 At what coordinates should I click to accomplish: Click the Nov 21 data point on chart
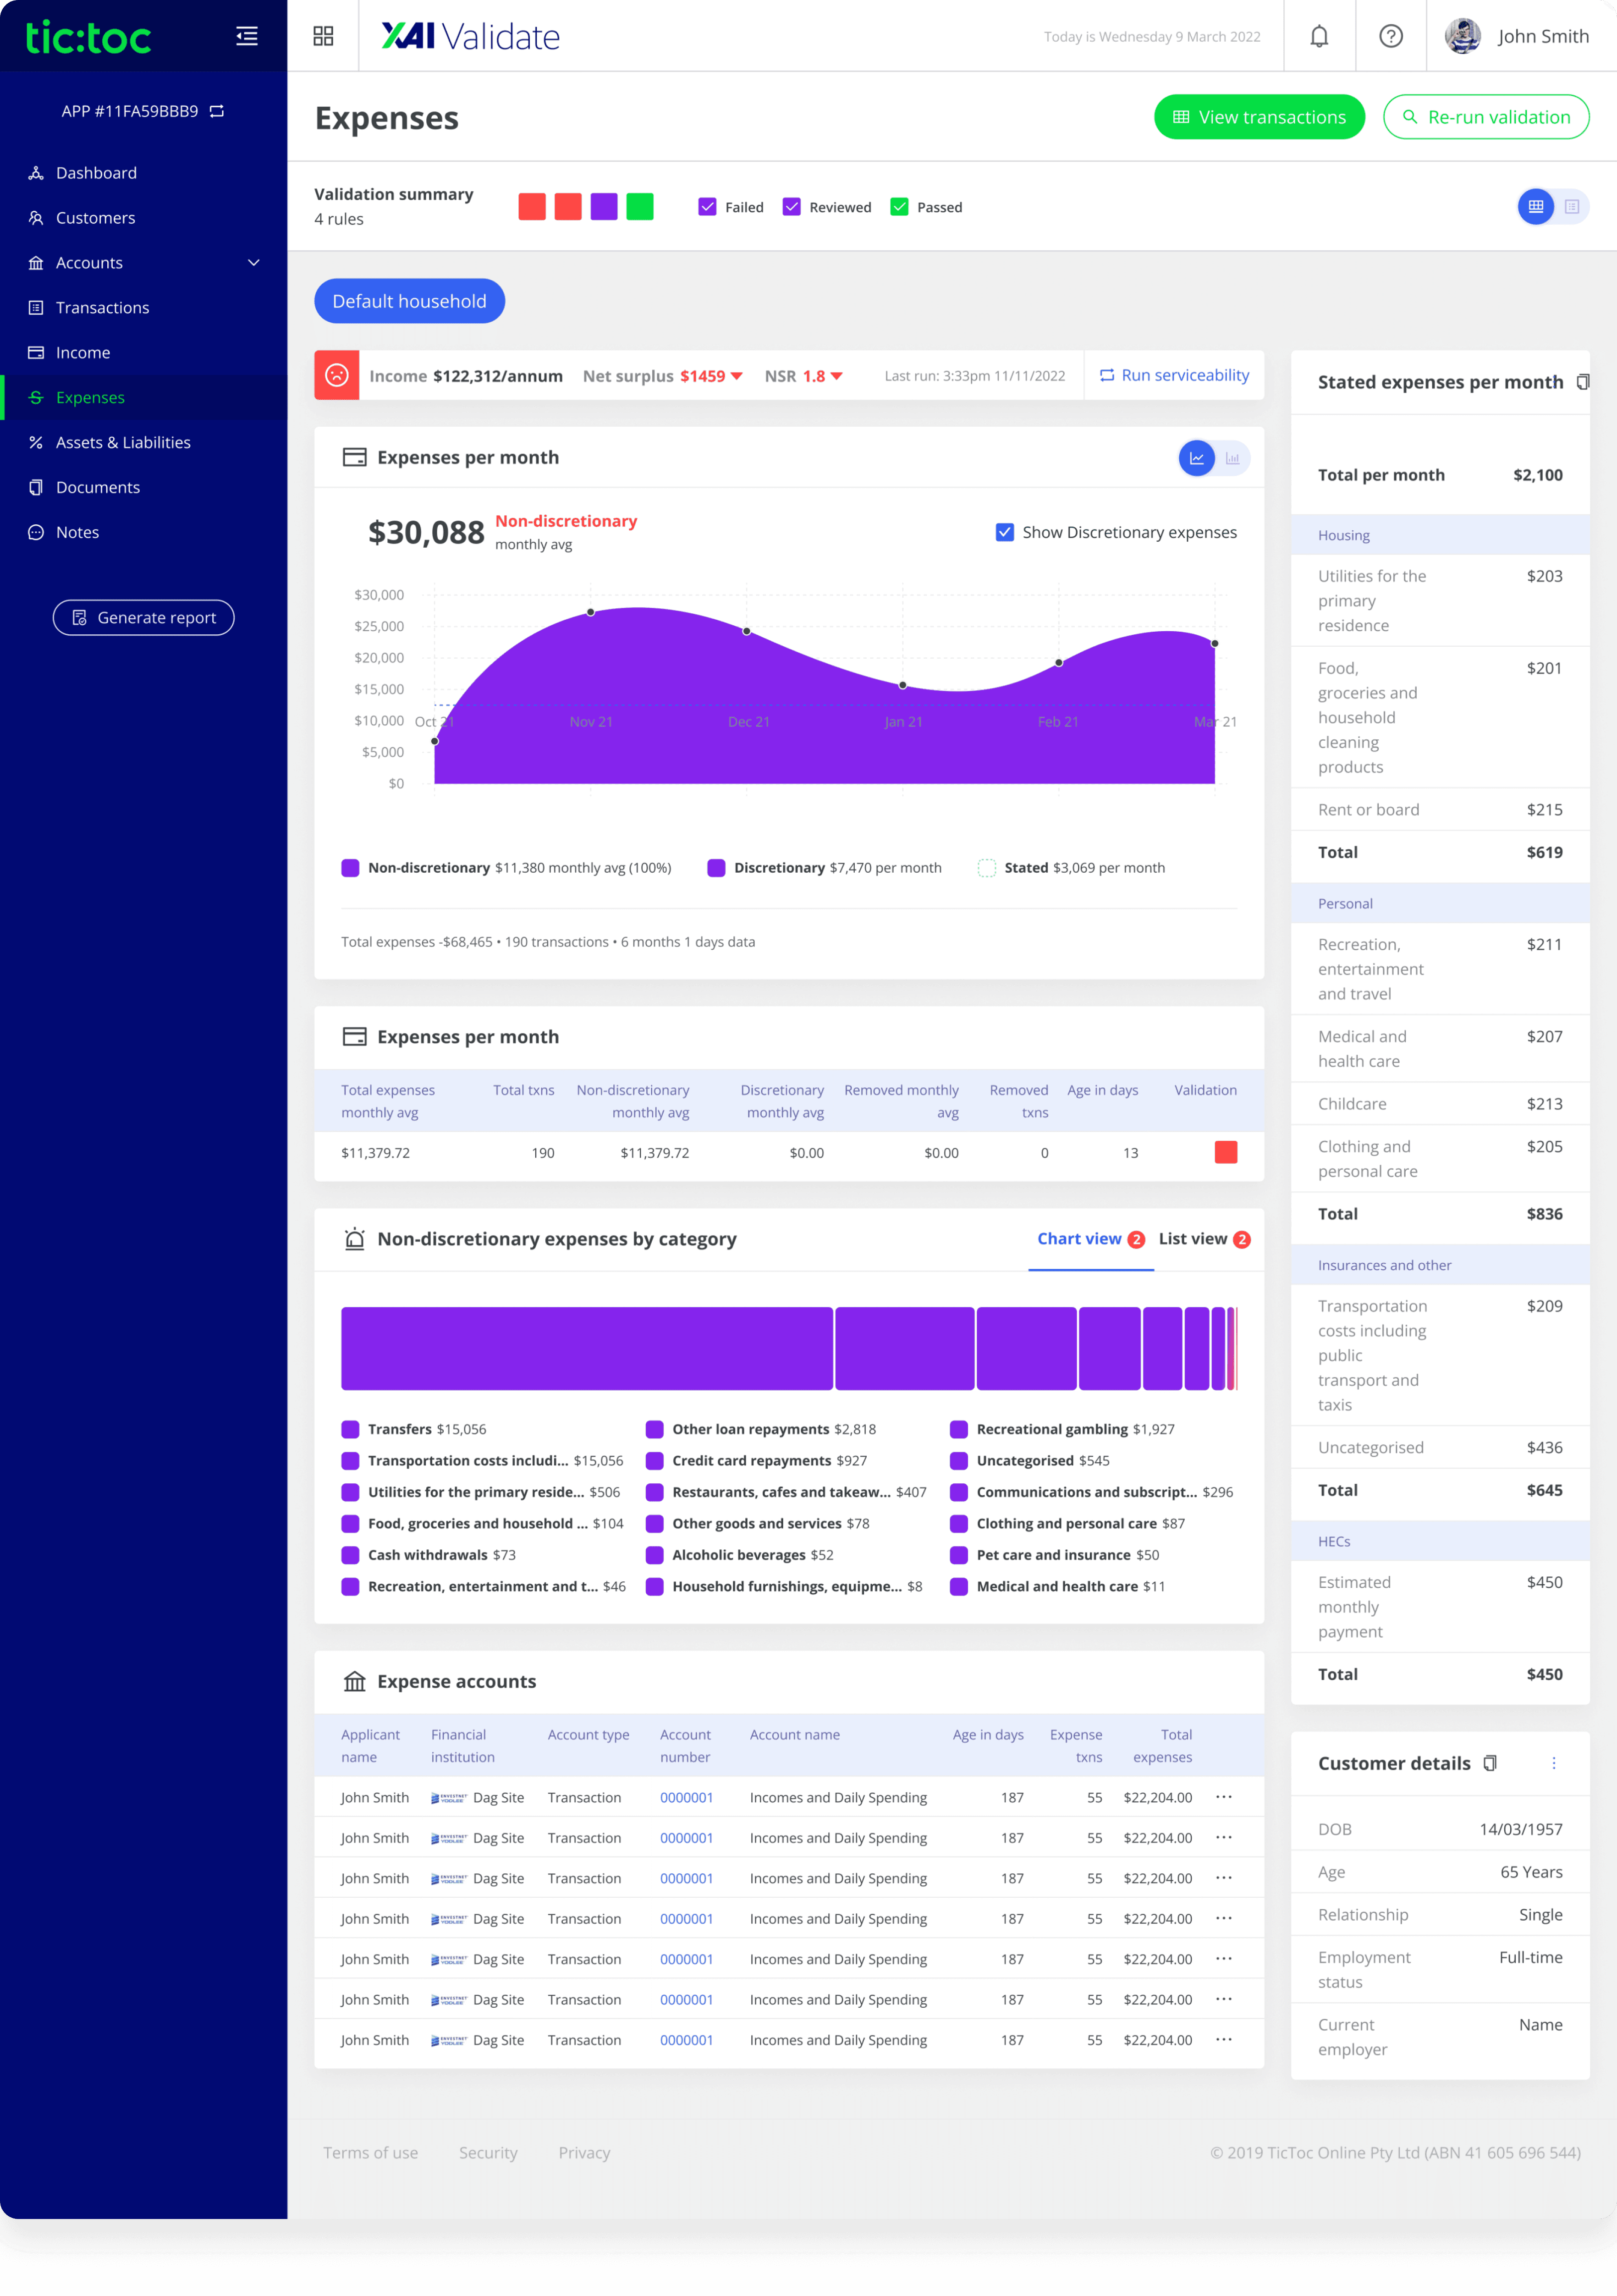tap(591, 612)
